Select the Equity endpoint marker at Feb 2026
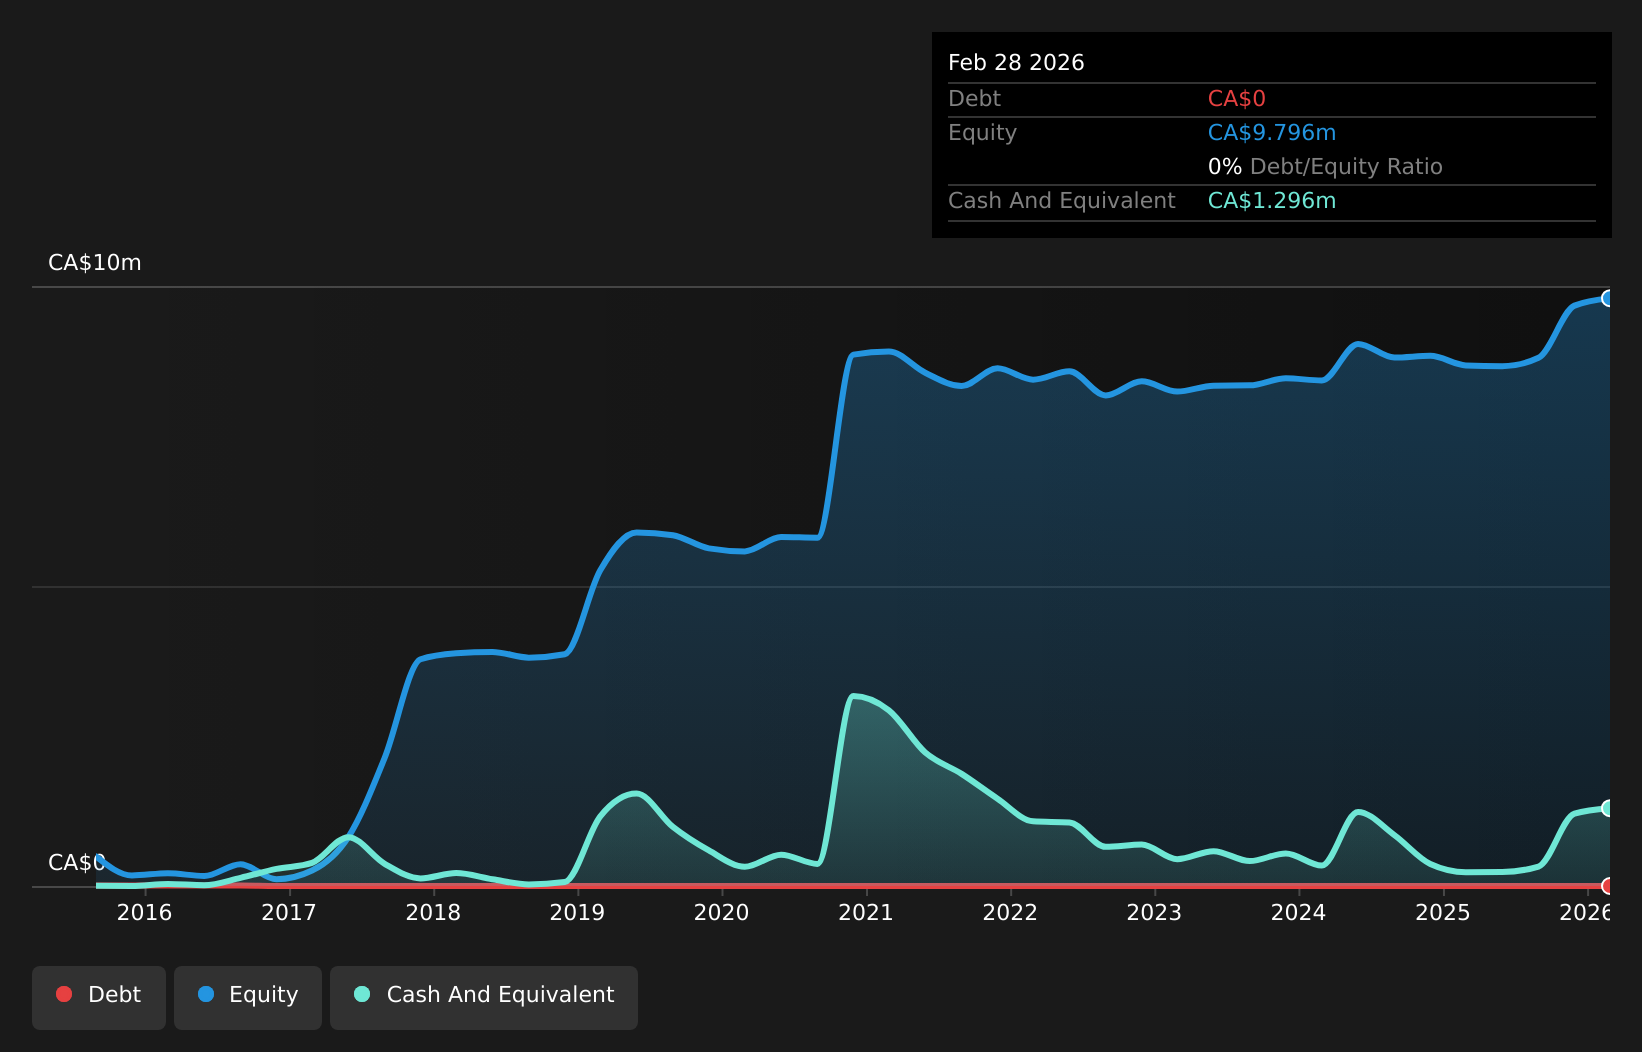 coord(1608,298)
